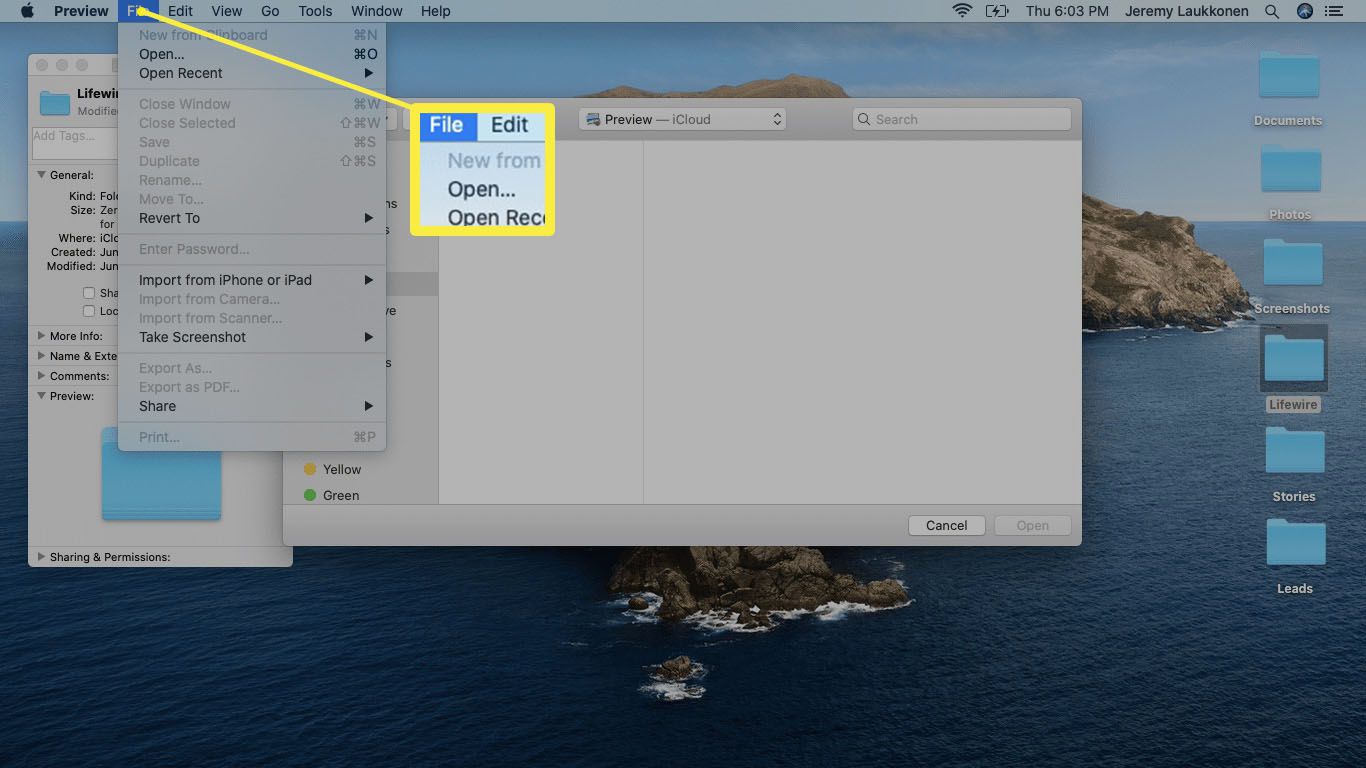Screen dimensions: 1366x768
Task: Click the Stories folder icon
Action: tap(1294, 453)
